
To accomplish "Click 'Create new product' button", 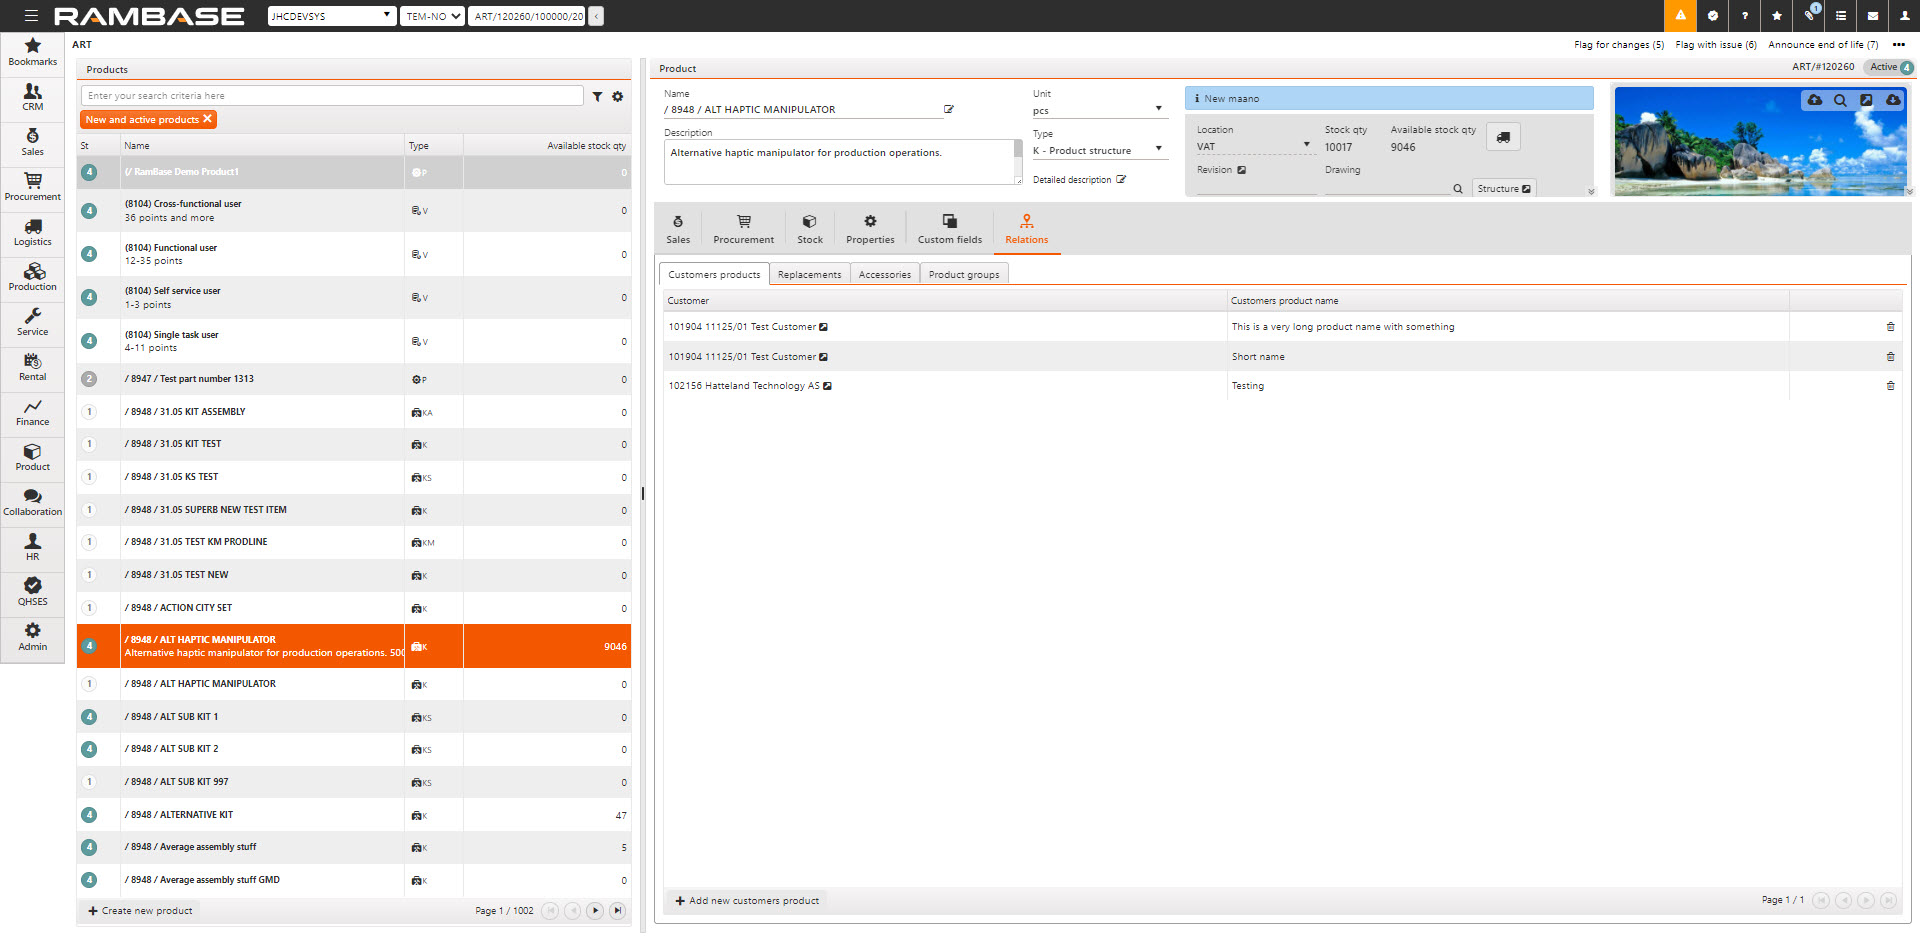I will 140,911.
